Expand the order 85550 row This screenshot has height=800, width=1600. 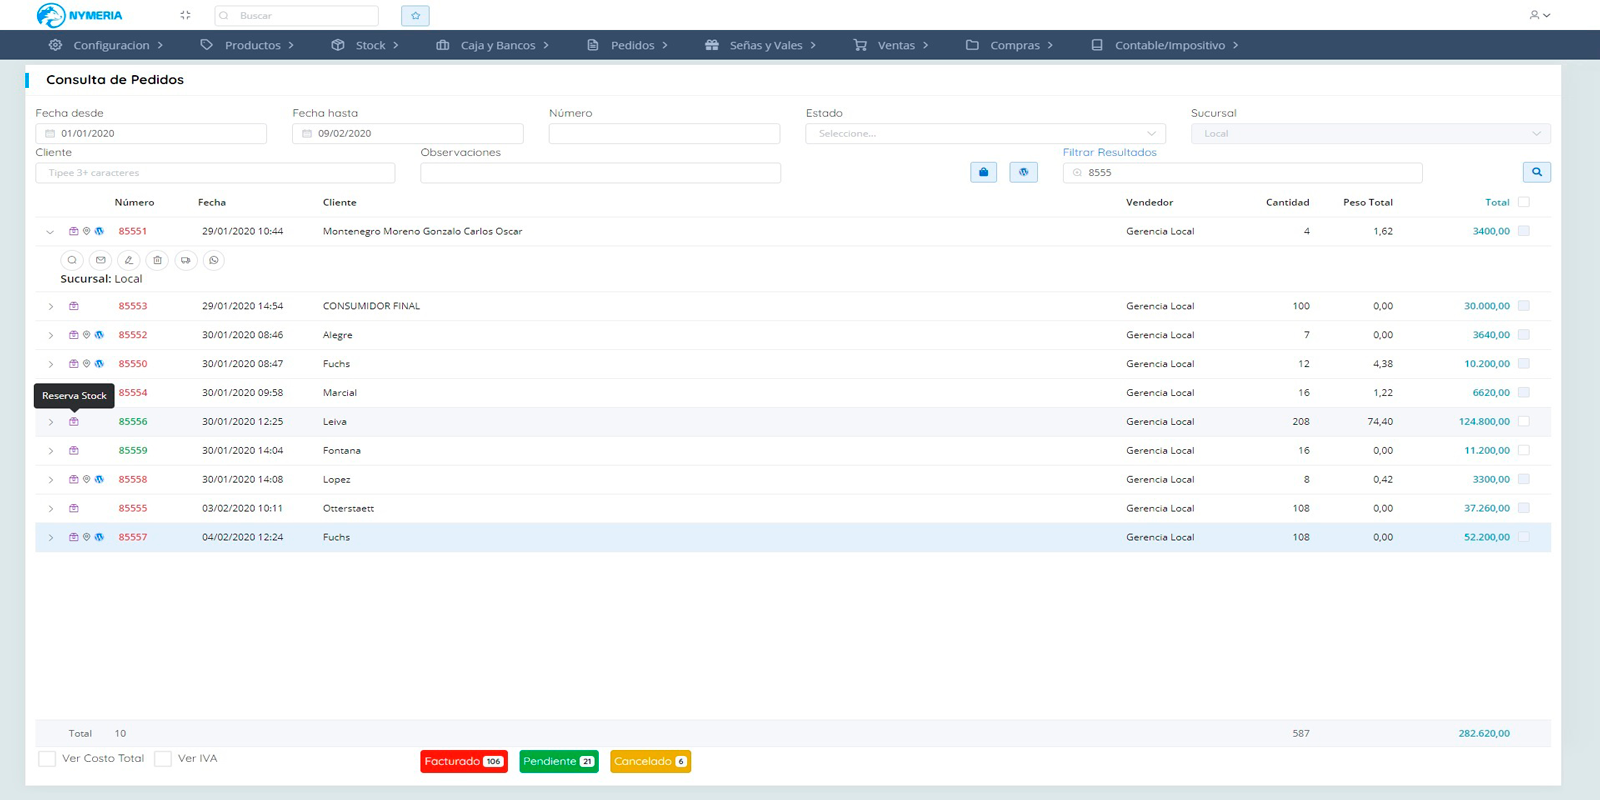coord(51,365)
